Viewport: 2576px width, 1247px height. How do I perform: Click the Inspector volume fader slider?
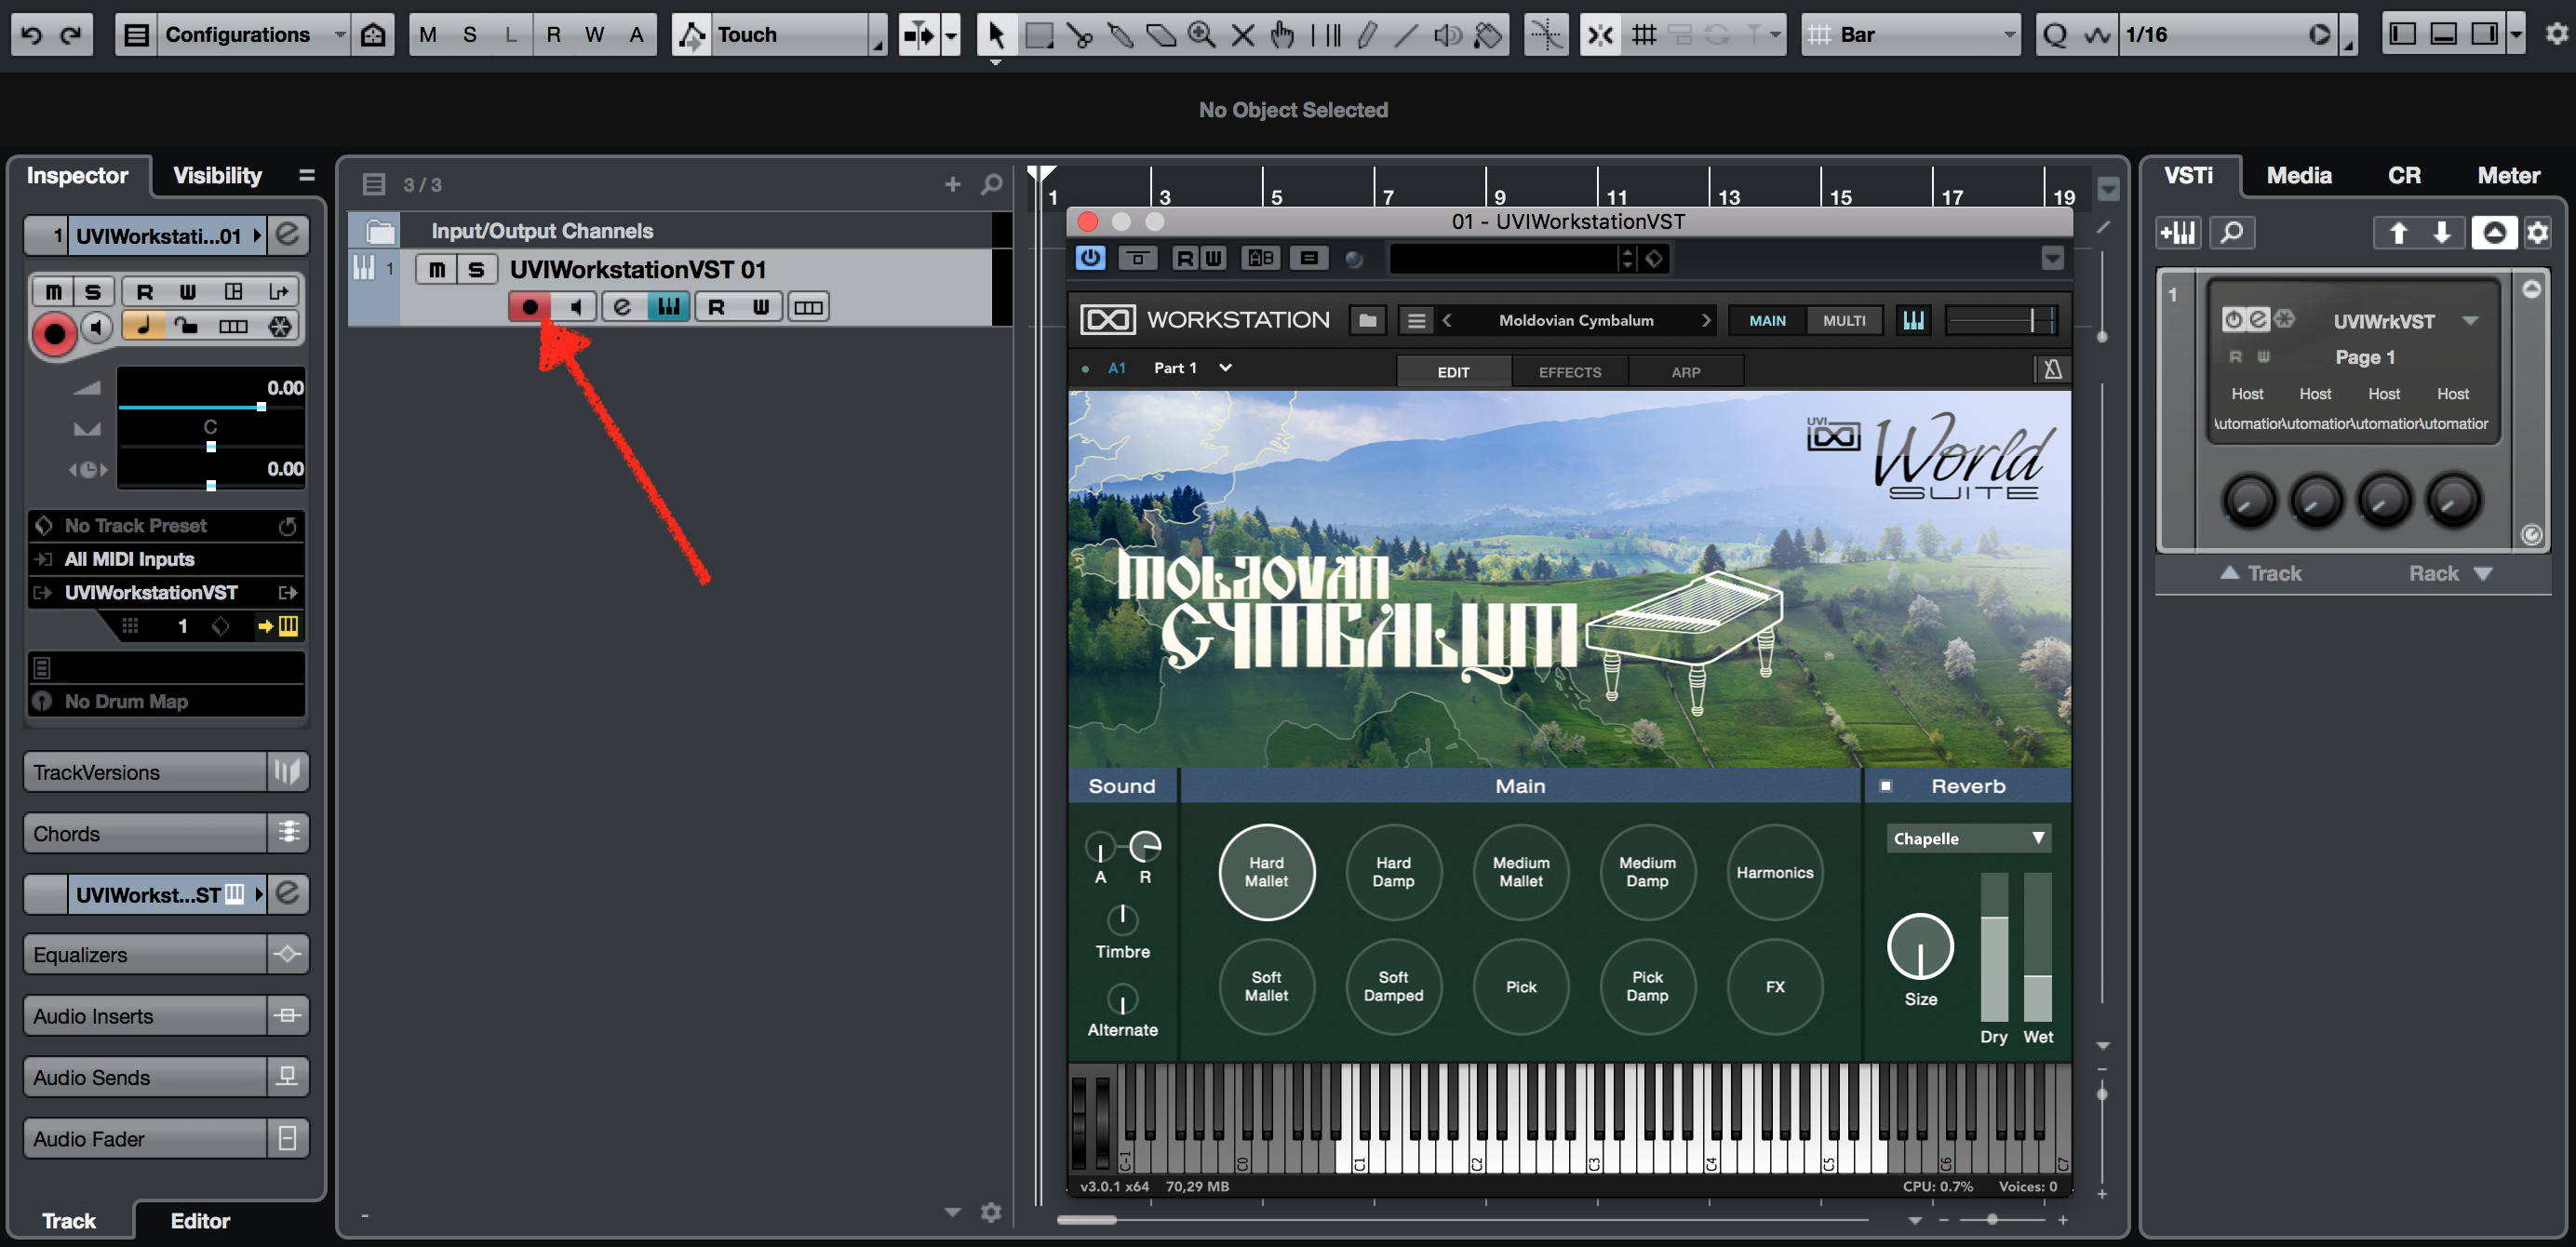pyautogui.click(x=210, y=406)
